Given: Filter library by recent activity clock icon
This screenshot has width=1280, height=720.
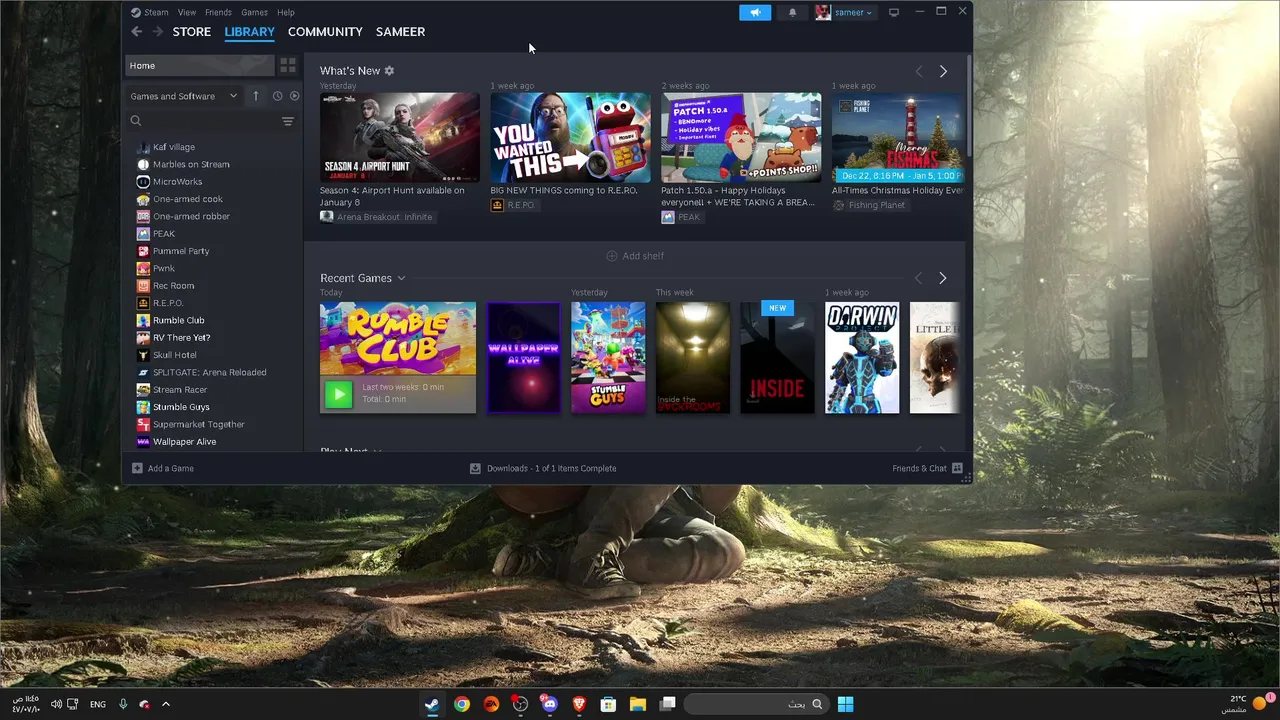Looking at the screenshot, I should tap(277, 96).
